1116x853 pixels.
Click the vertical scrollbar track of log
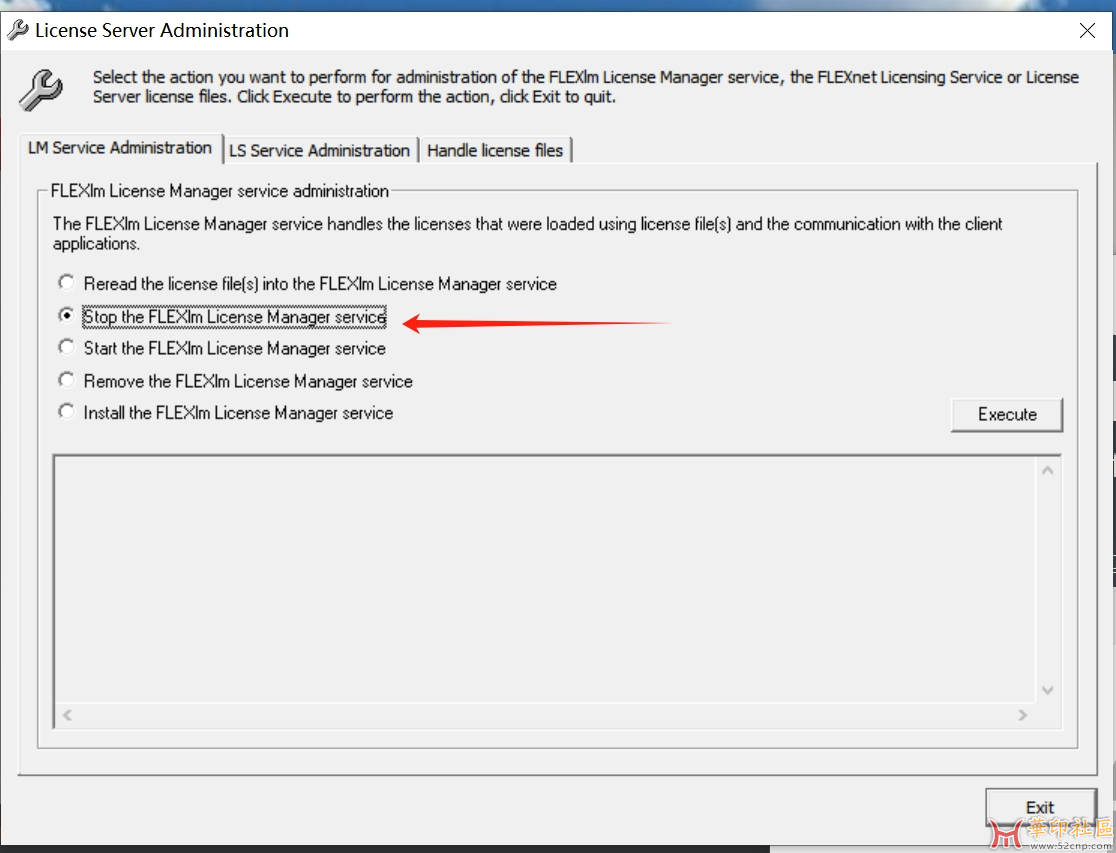pos(1048,580)
